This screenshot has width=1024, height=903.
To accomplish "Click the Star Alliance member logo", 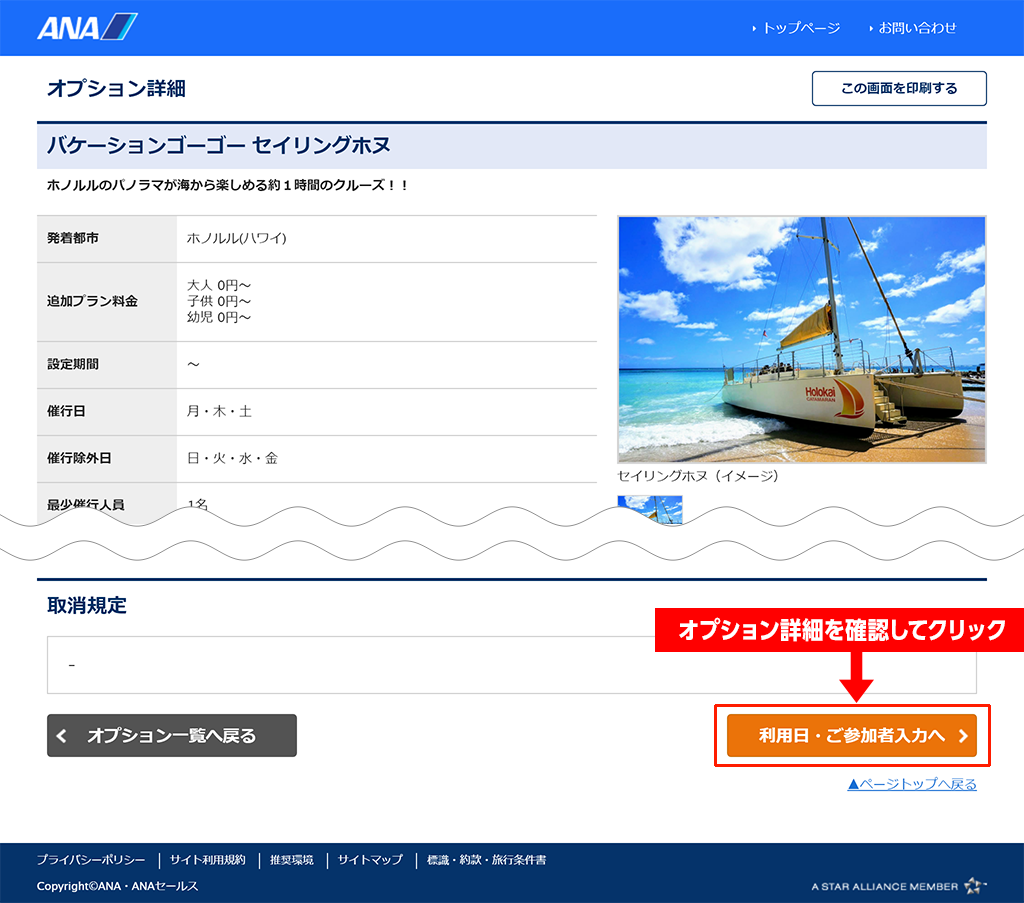I will (x=899, y=886).
